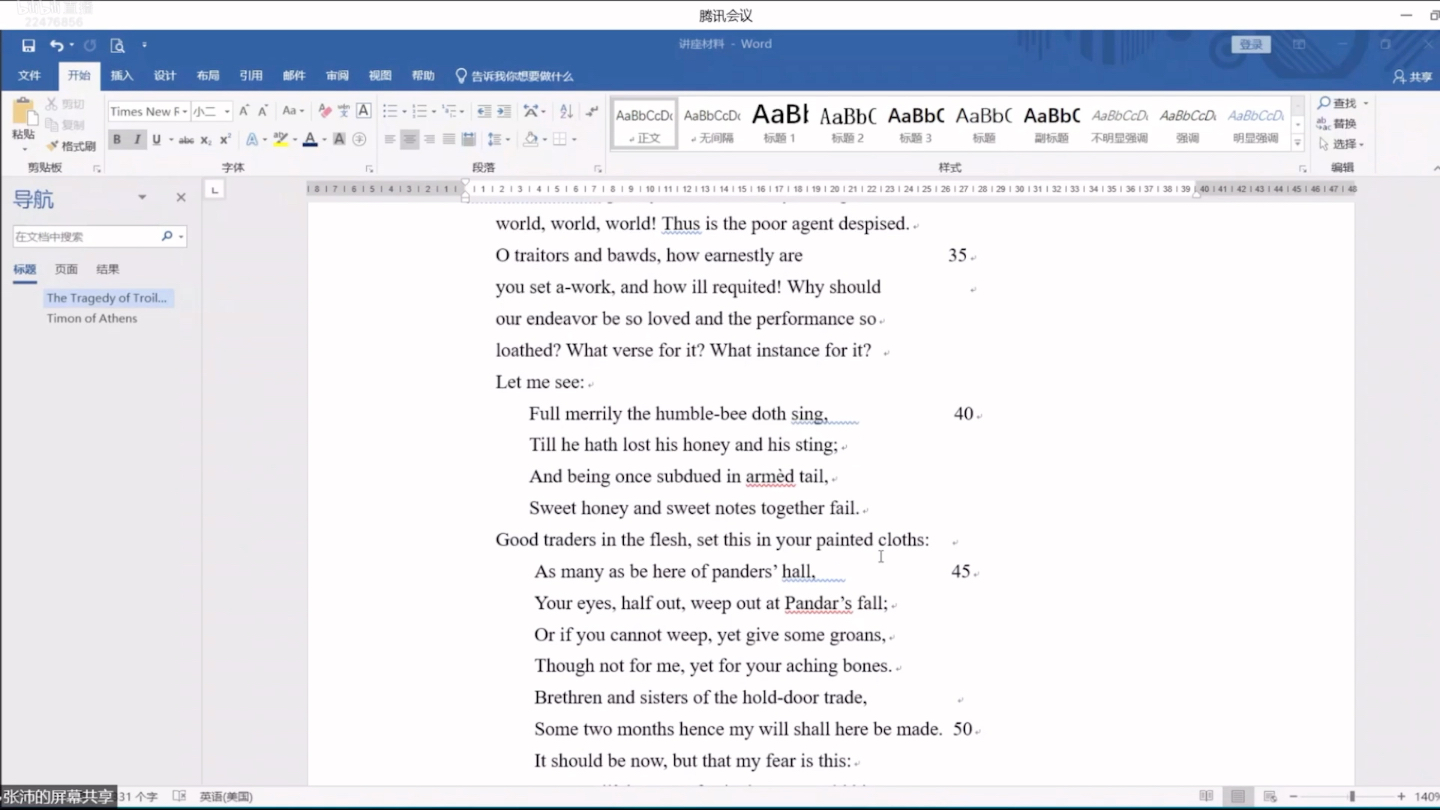Open the Design (设计) ribbon tab

point(164,76)
